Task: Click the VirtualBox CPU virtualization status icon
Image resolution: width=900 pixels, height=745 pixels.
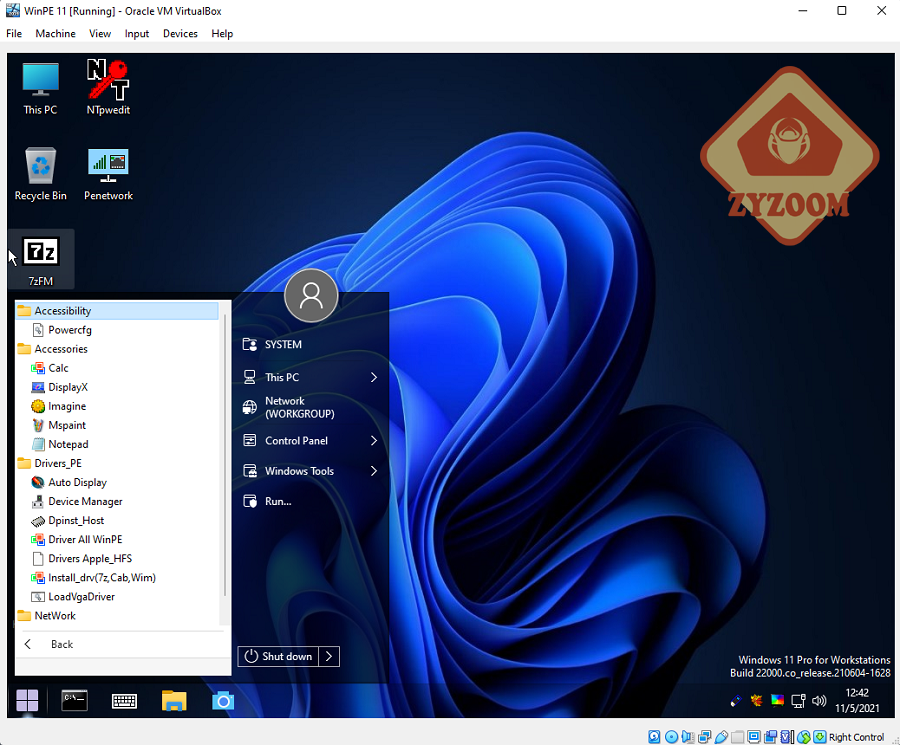Action: pyautogui.click(x=787, y=736)
